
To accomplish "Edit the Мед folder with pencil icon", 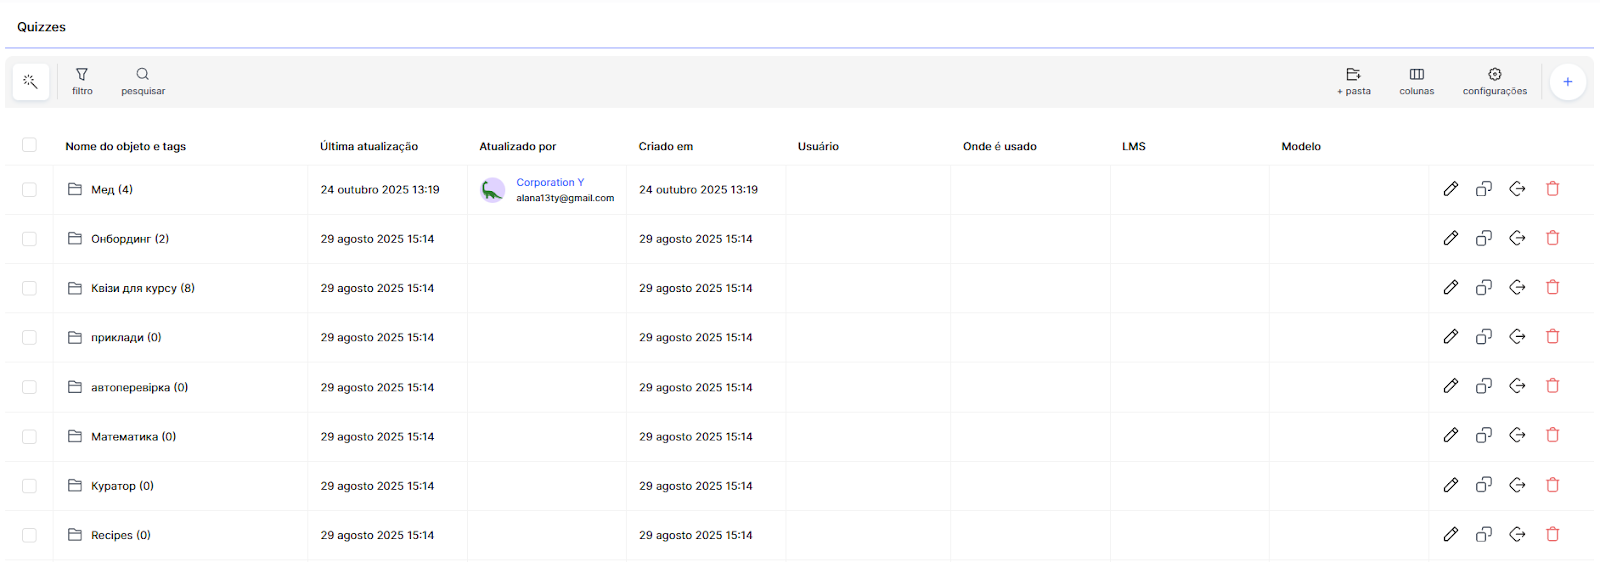I will point(1450,189).
